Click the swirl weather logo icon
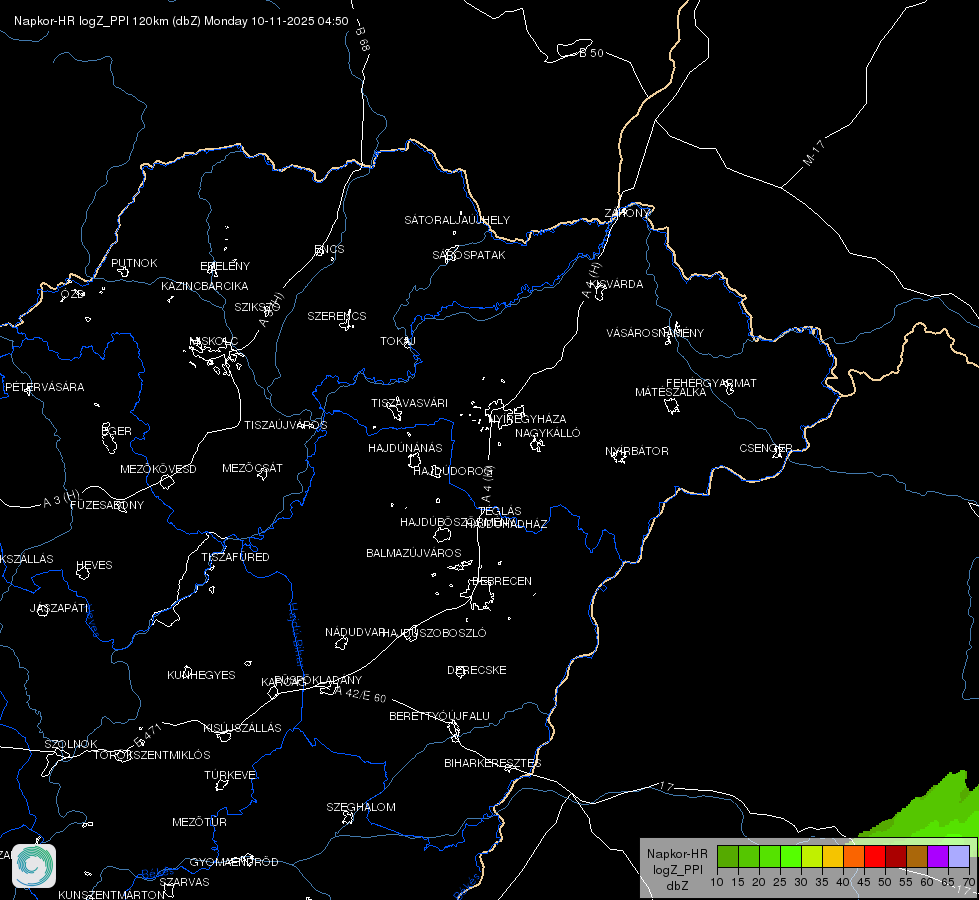Screen dimensions: 979x900 click(34, 866)
